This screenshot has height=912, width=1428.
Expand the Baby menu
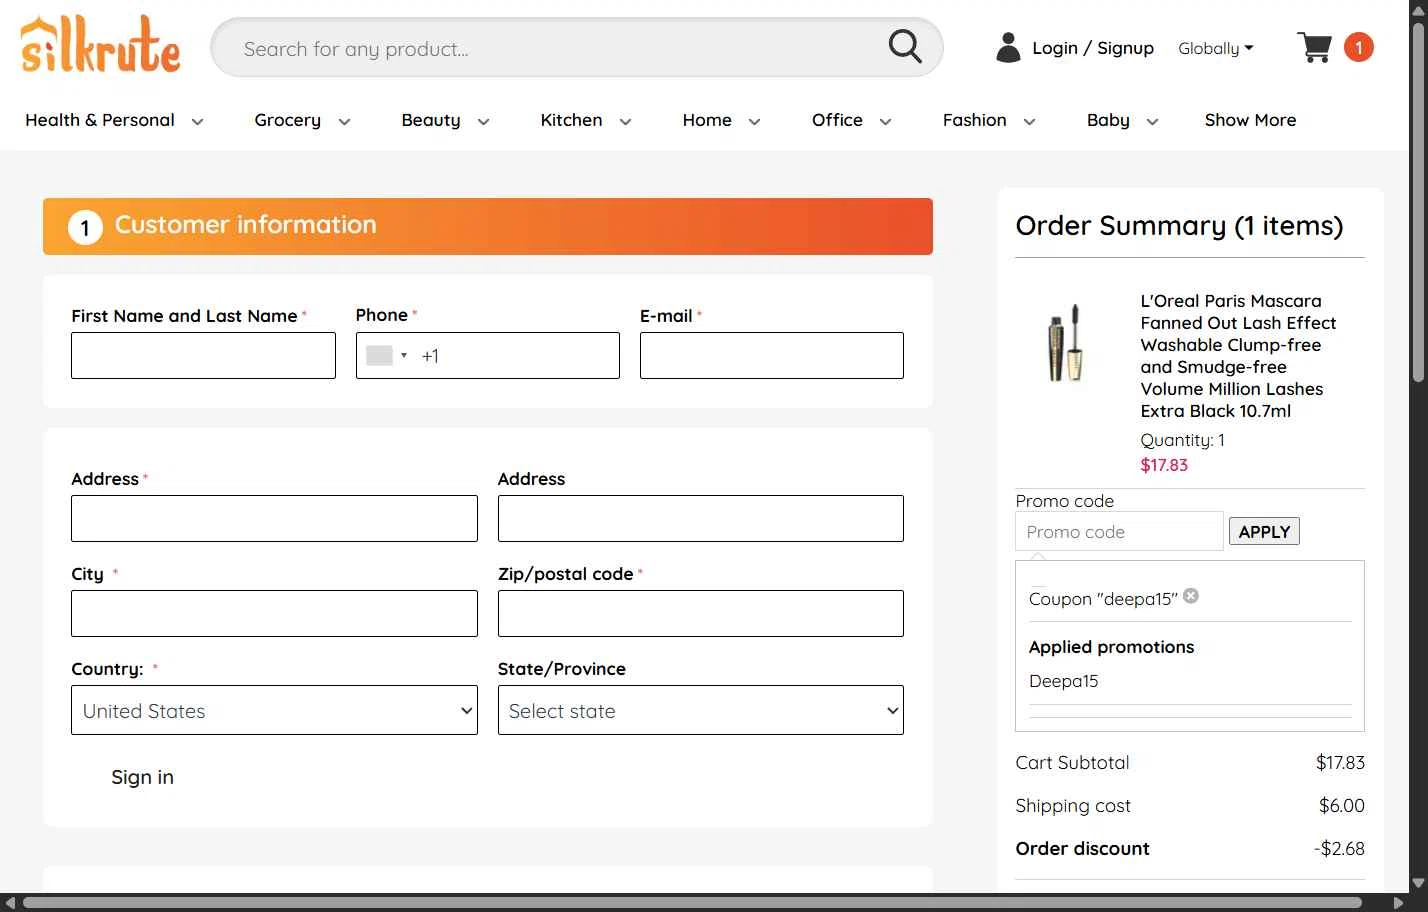(x=1122, y=120)
